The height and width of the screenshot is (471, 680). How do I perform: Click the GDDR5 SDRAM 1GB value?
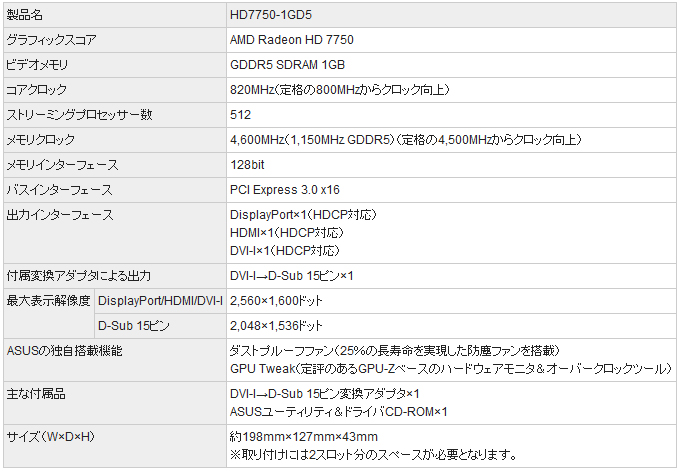point(287,65)
